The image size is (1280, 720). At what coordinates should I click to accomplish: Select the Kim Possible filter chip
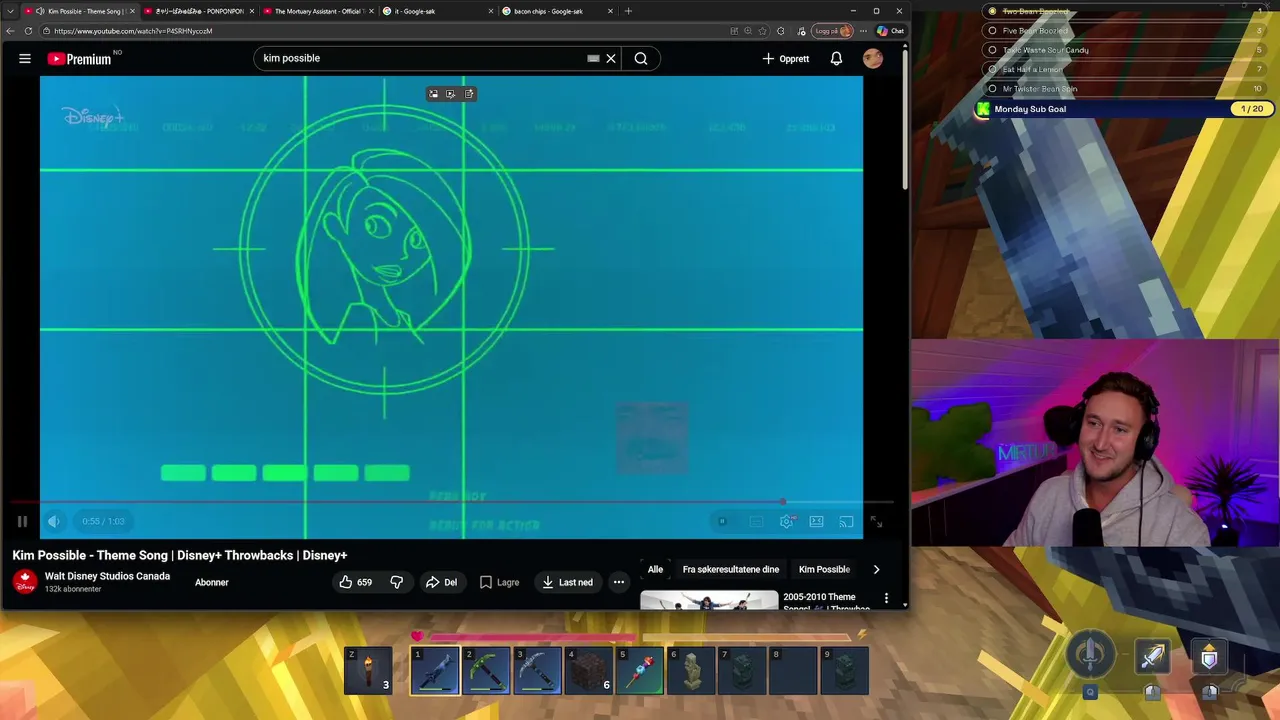coord(824,569)
